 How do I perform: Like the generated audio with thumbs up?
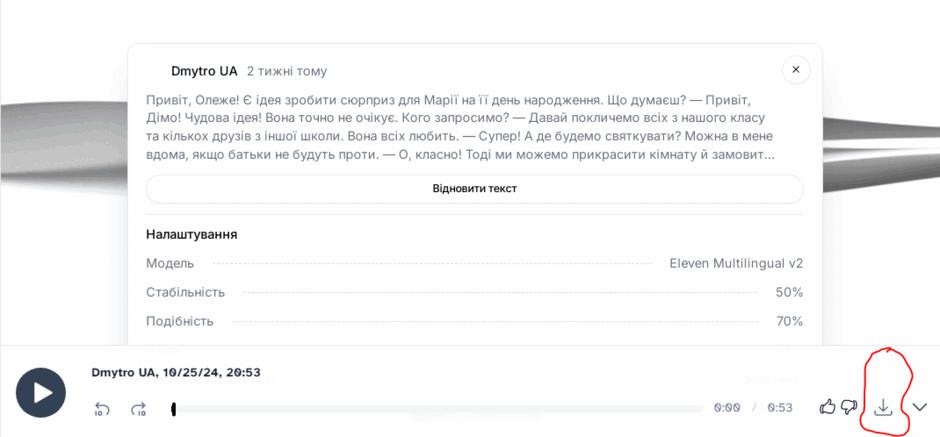tap(828, 406)
